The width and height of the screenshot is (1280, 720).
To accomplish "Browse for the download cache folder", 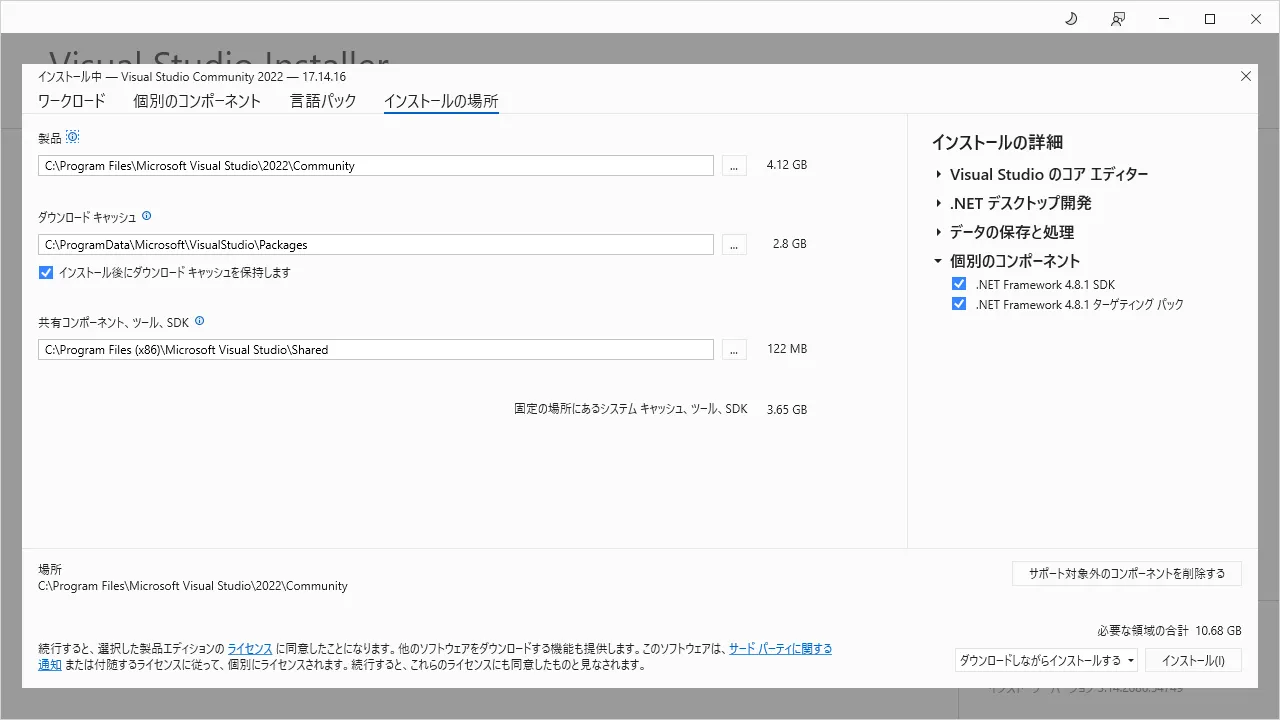I will (x=733, y=245).
